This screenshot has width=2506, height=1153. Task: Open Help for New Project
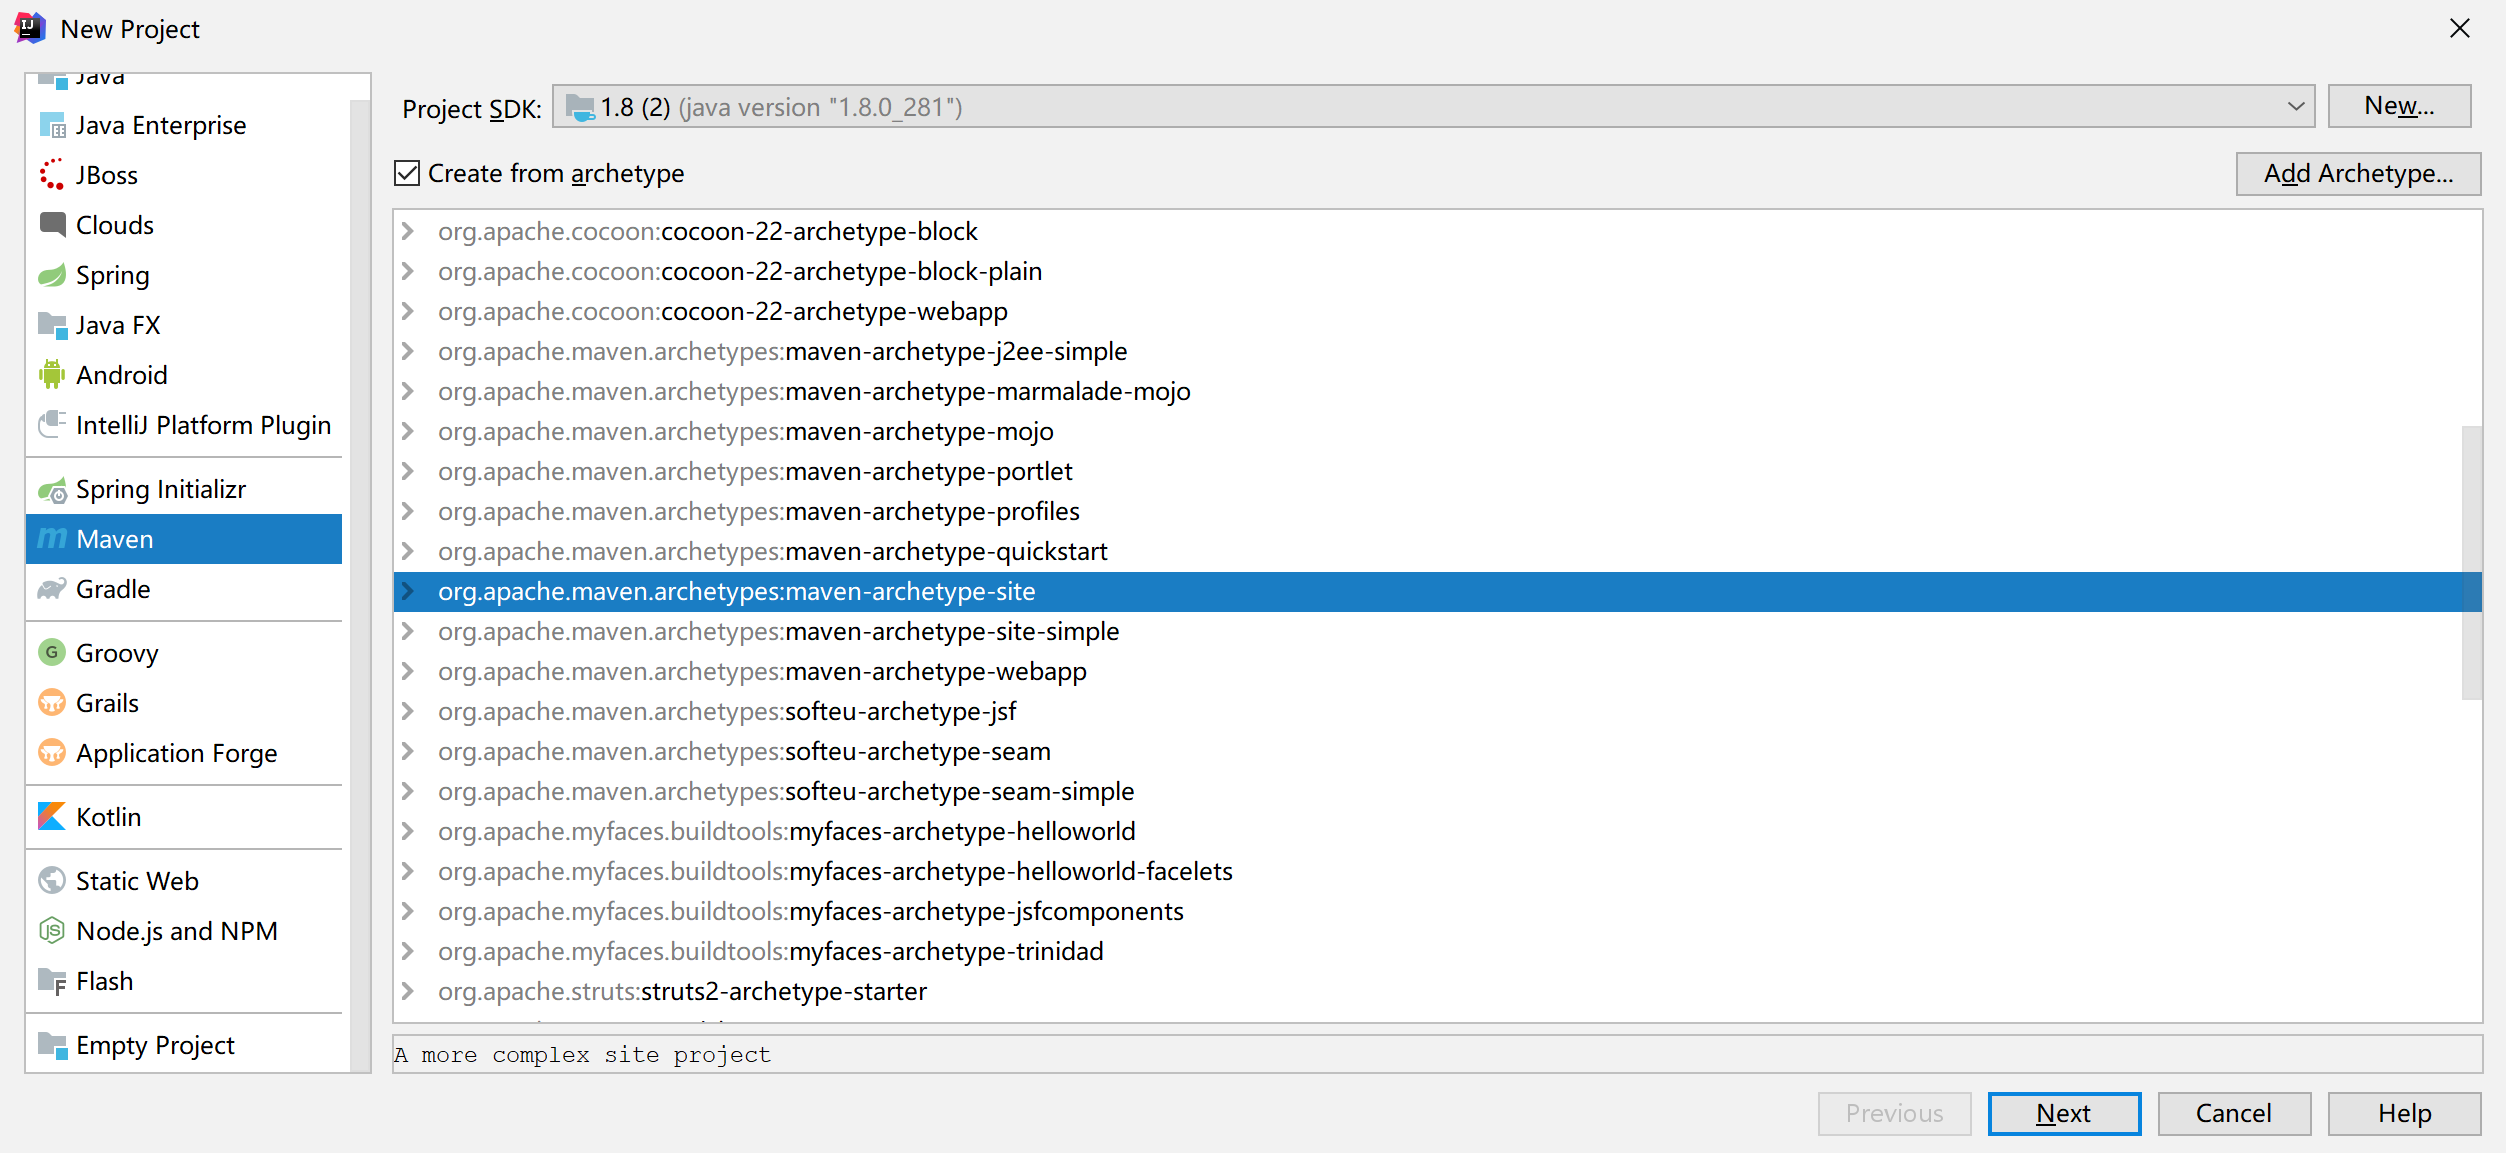[x=2404, y=1113]
